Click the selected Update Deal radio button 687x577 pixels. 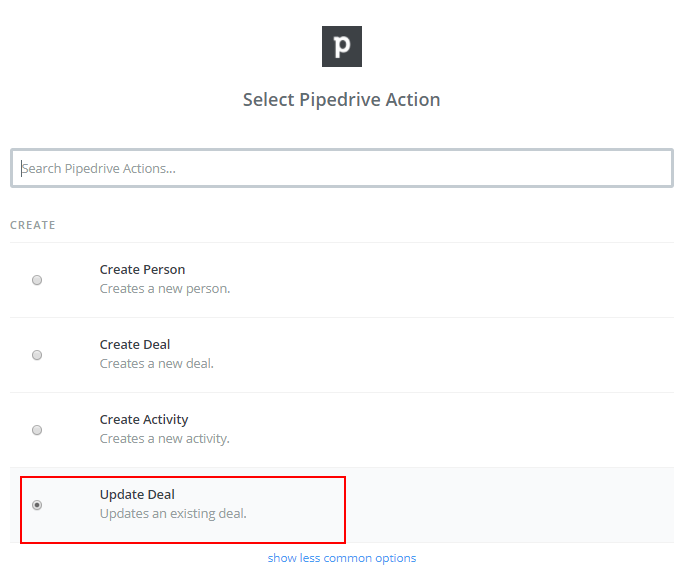click(x=37, y=505)
